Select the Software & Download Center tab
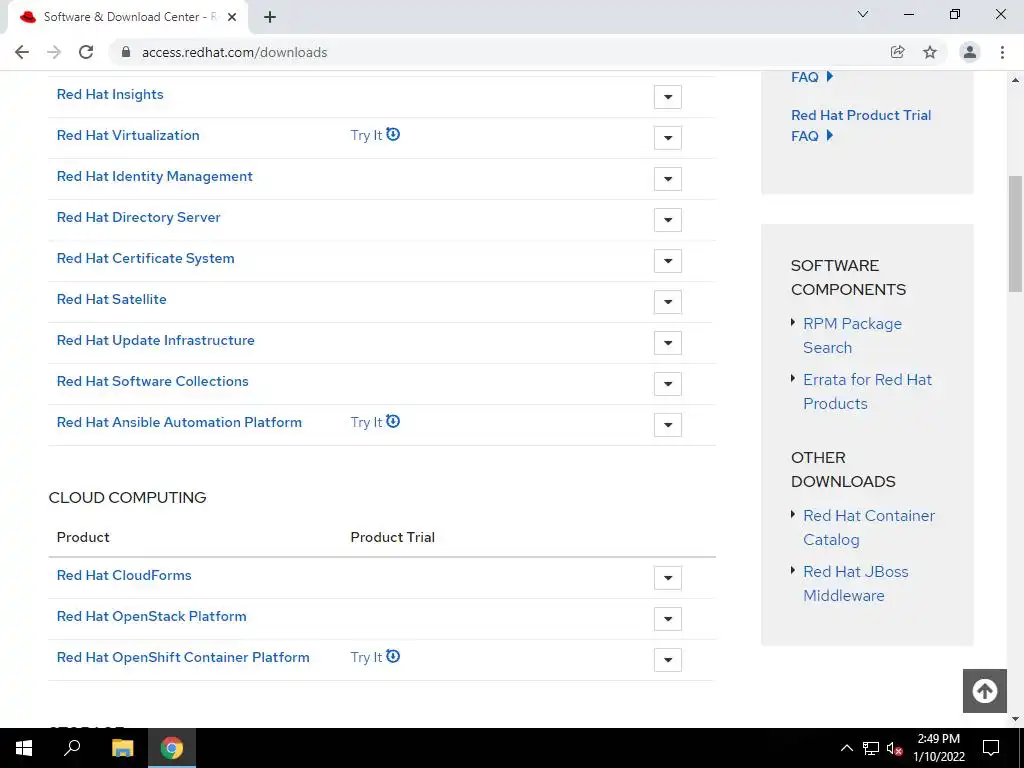 pyautogui.click(x=128, y=17)
